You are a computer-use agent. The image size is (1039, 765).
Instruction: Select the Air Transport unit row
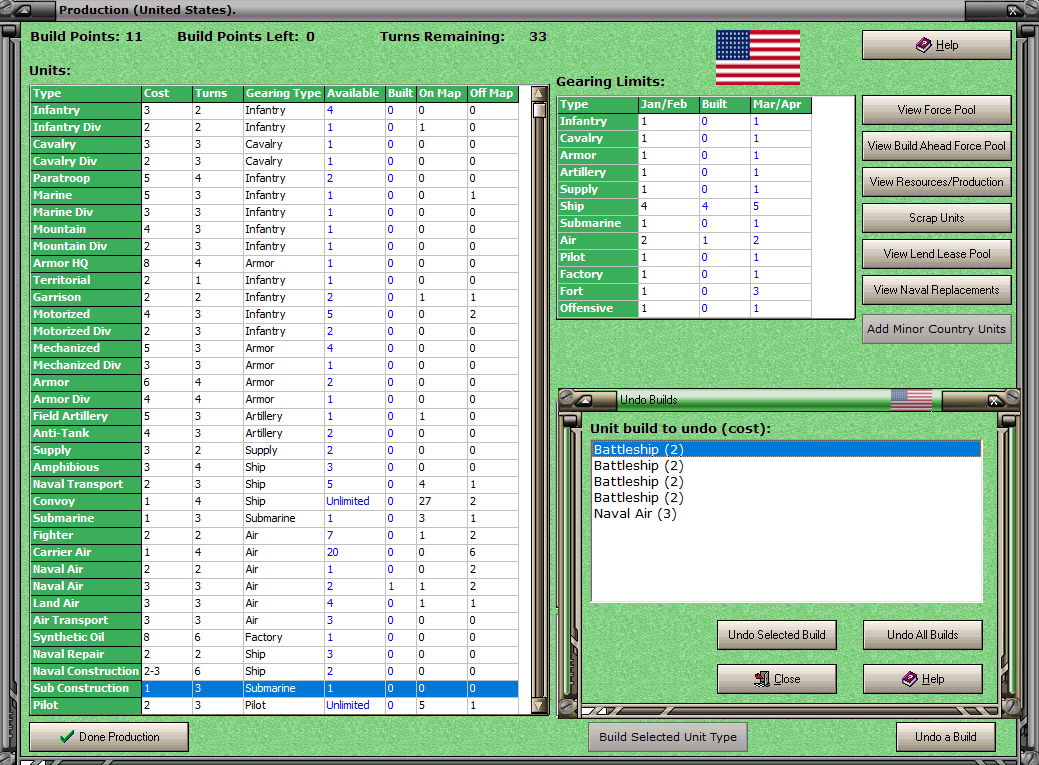click(x=274, y=620)
